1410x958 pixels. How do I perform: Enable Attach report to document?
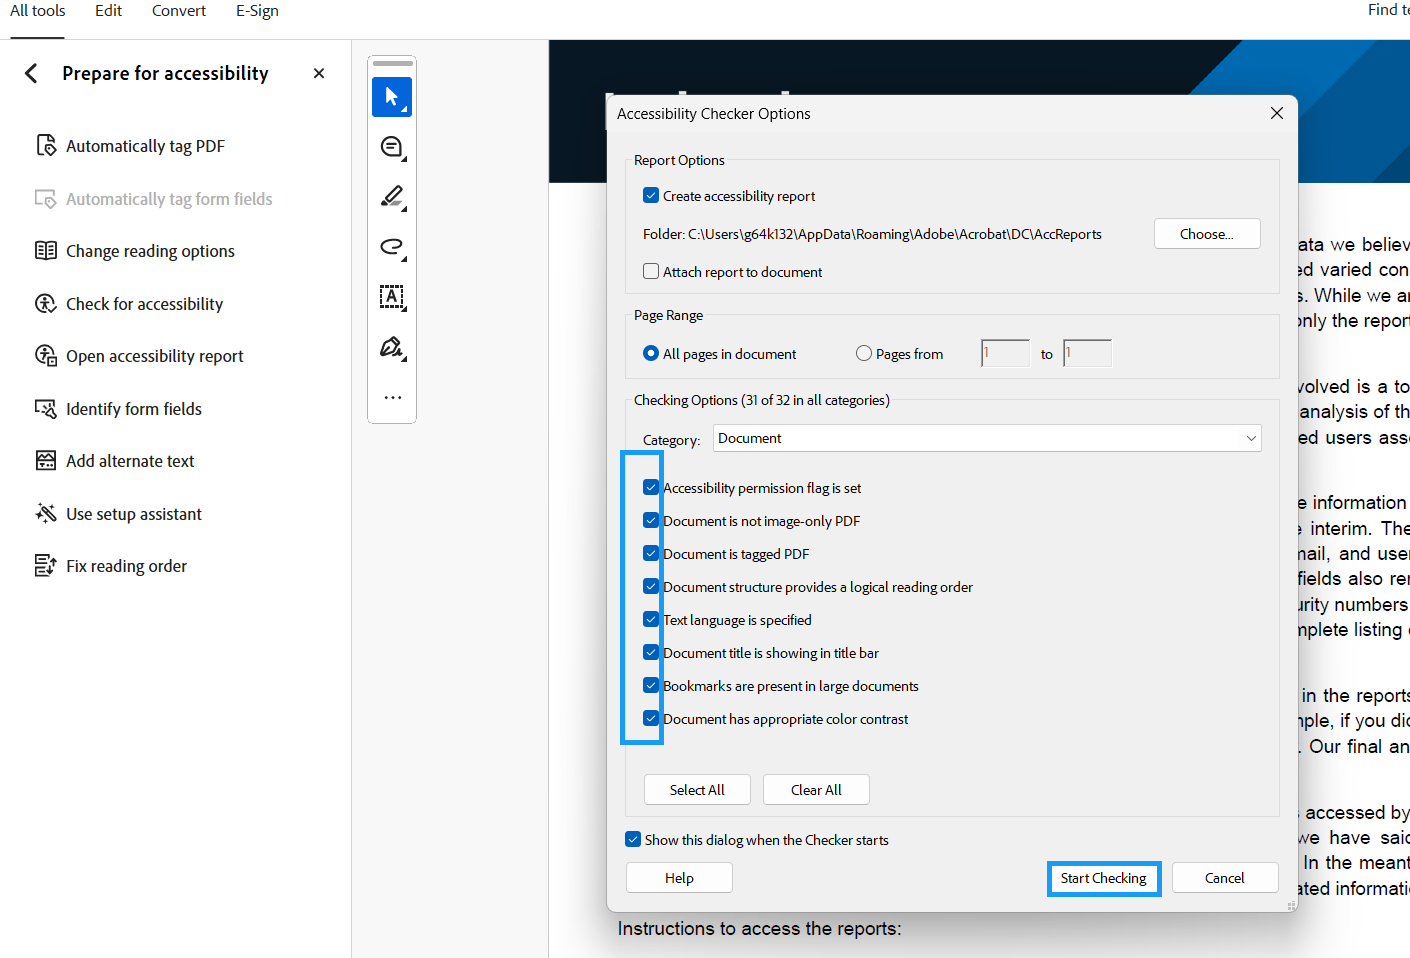651,271
